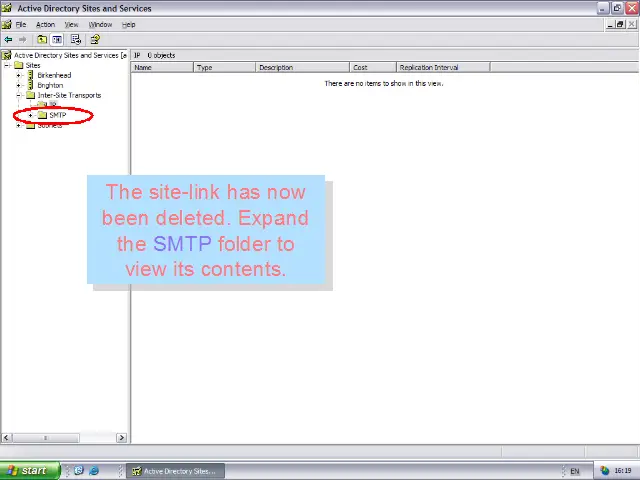Click the Inter-Site Transports folder icon
This screenshot has width=640, height=480.
click(x=31, y=95)
